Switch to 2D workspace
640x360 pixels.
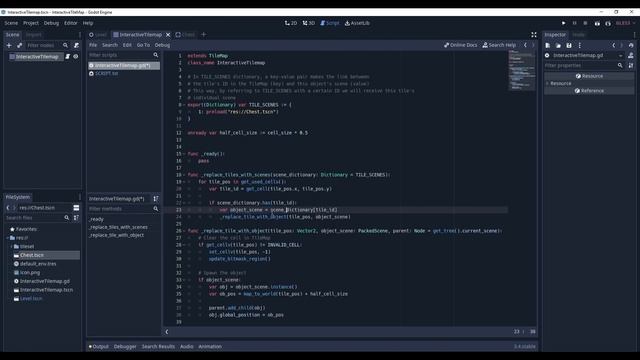tap(291, 23)
